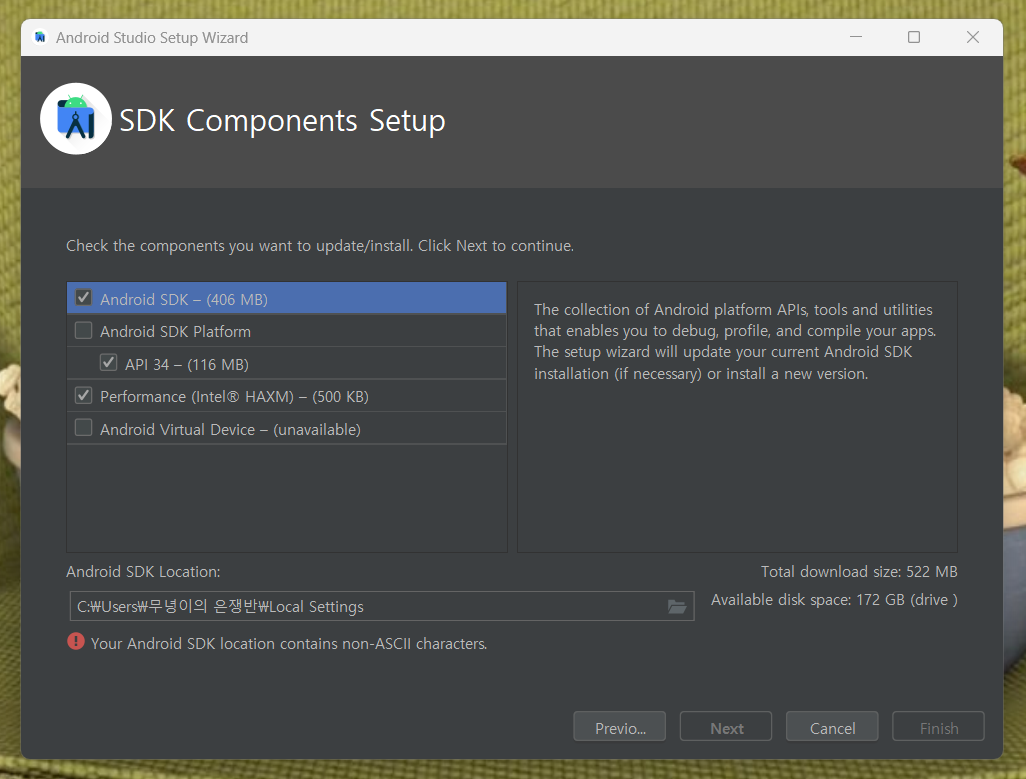1026x779 pixels.
Task: Select Android Virtual Device – (unavailable) label
Action: pyautogui.click(x=230, y=430)
